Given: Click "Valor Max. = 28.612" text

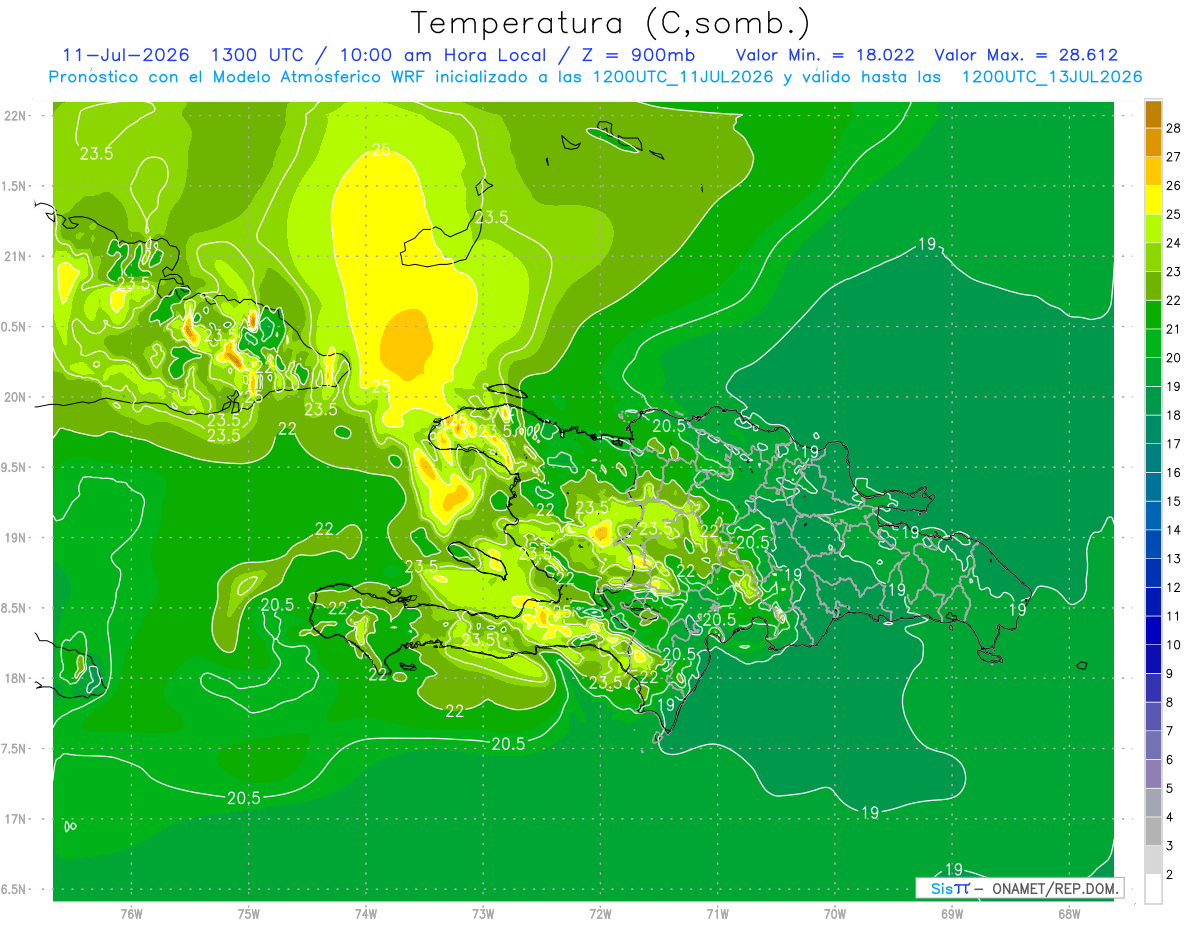Looking at the screenshot, I should point(1026,55).
